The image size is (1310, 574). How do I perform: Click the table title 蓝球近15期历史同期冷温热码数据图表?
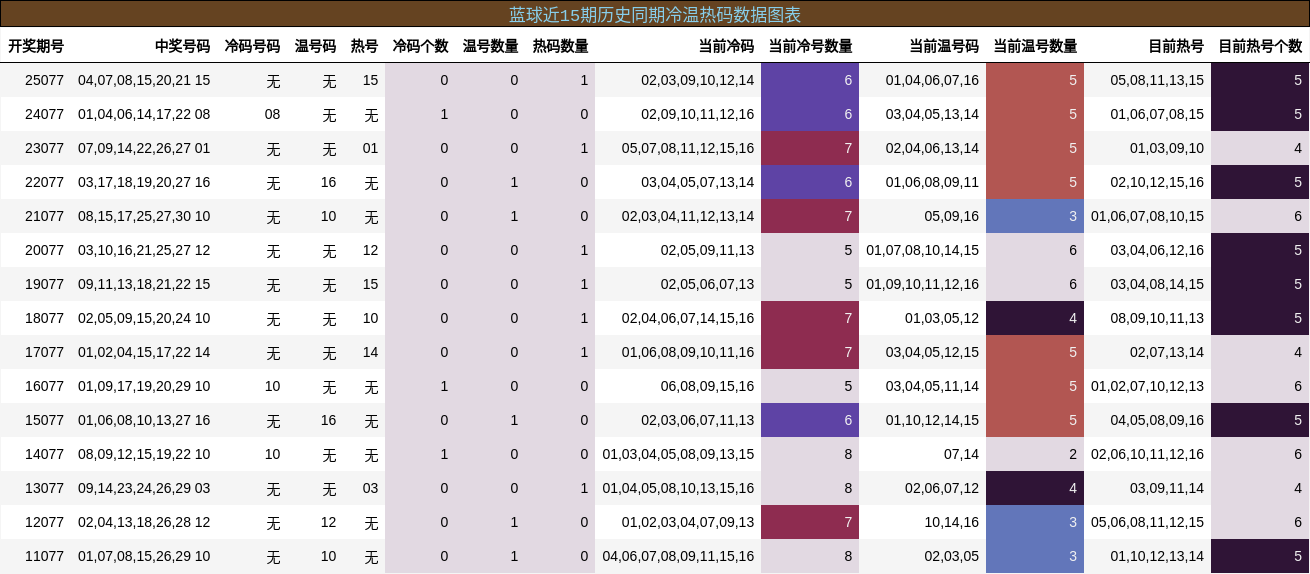[655, 14]
